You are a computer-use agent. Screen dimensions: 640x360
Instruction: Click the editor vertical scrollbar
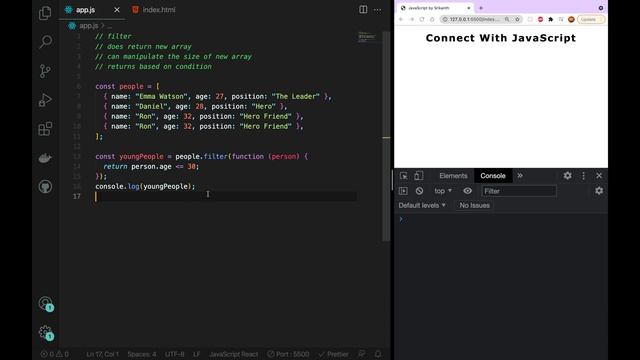click(386, 136)
